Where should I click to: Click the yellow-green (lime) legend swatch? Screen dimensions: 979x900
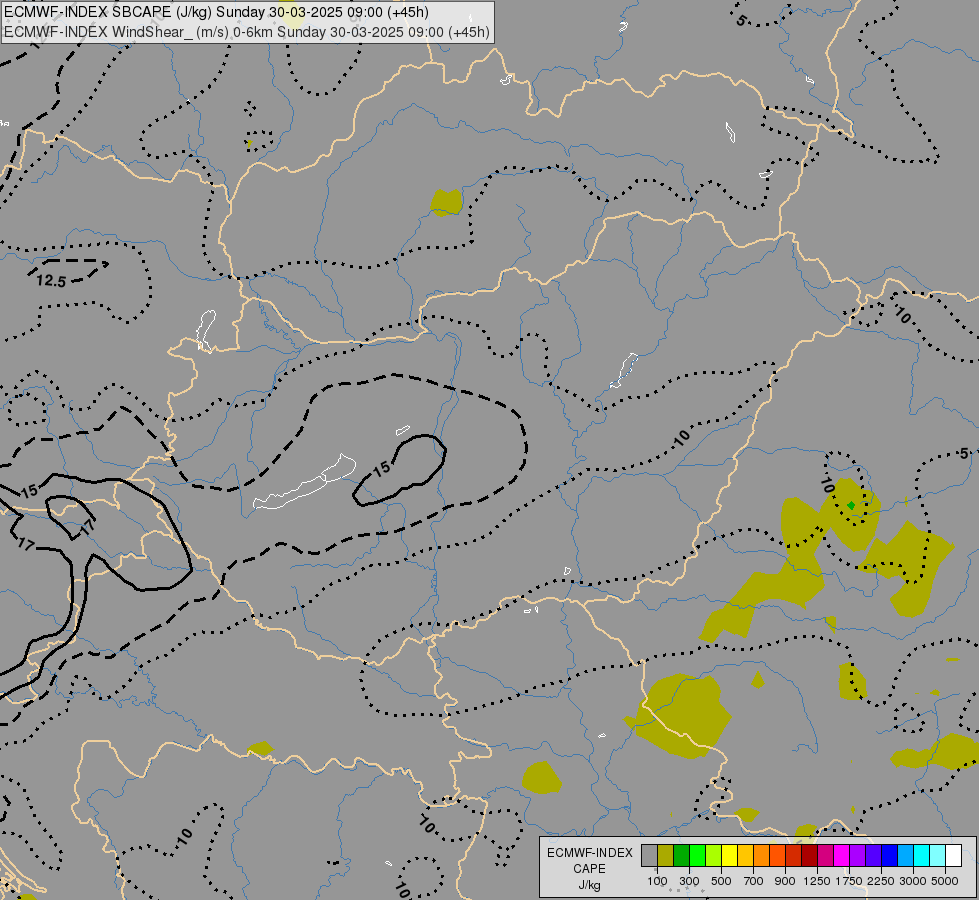tap(714, 855)
